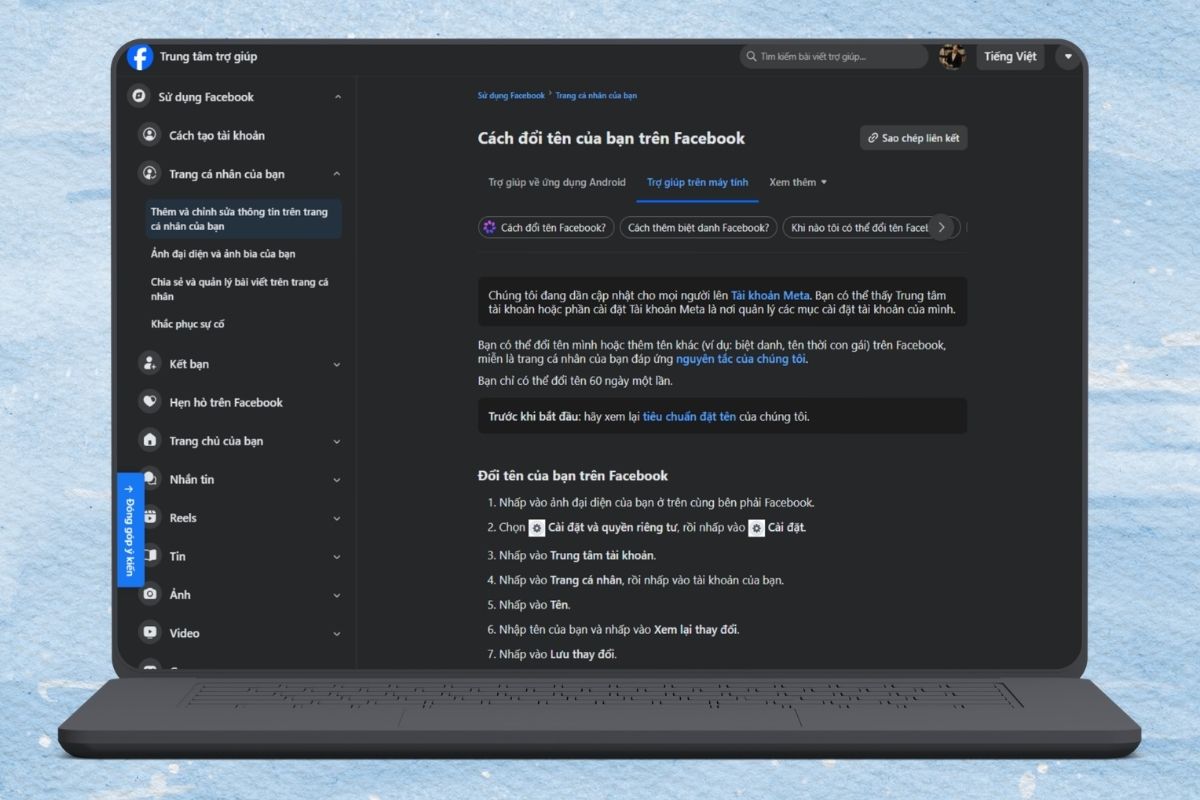Expand the Ảnh section chevron
1200x800 pixels.
point(337,595)
